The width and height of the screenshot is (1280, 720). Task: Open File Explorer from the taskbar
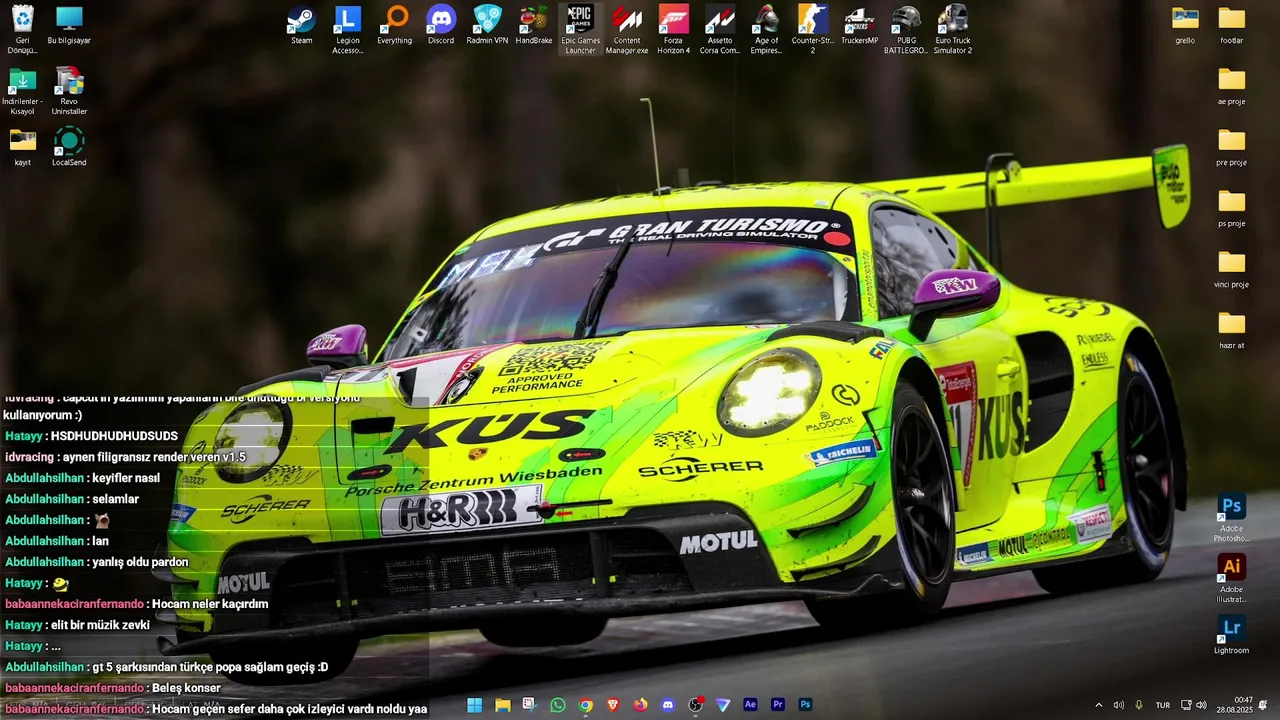pyautogui.click(x=502, y=705)
